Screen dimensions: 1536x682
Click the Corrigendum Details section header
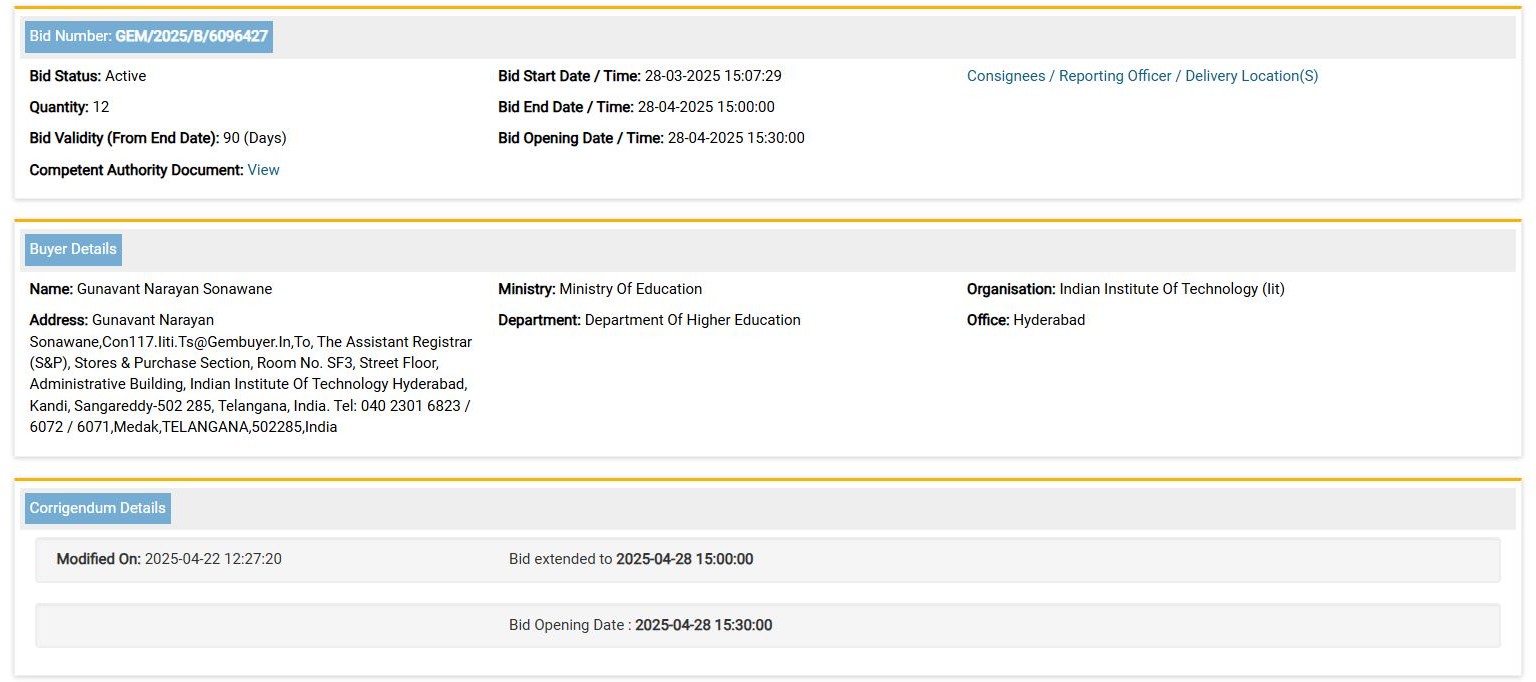(97, 508)
